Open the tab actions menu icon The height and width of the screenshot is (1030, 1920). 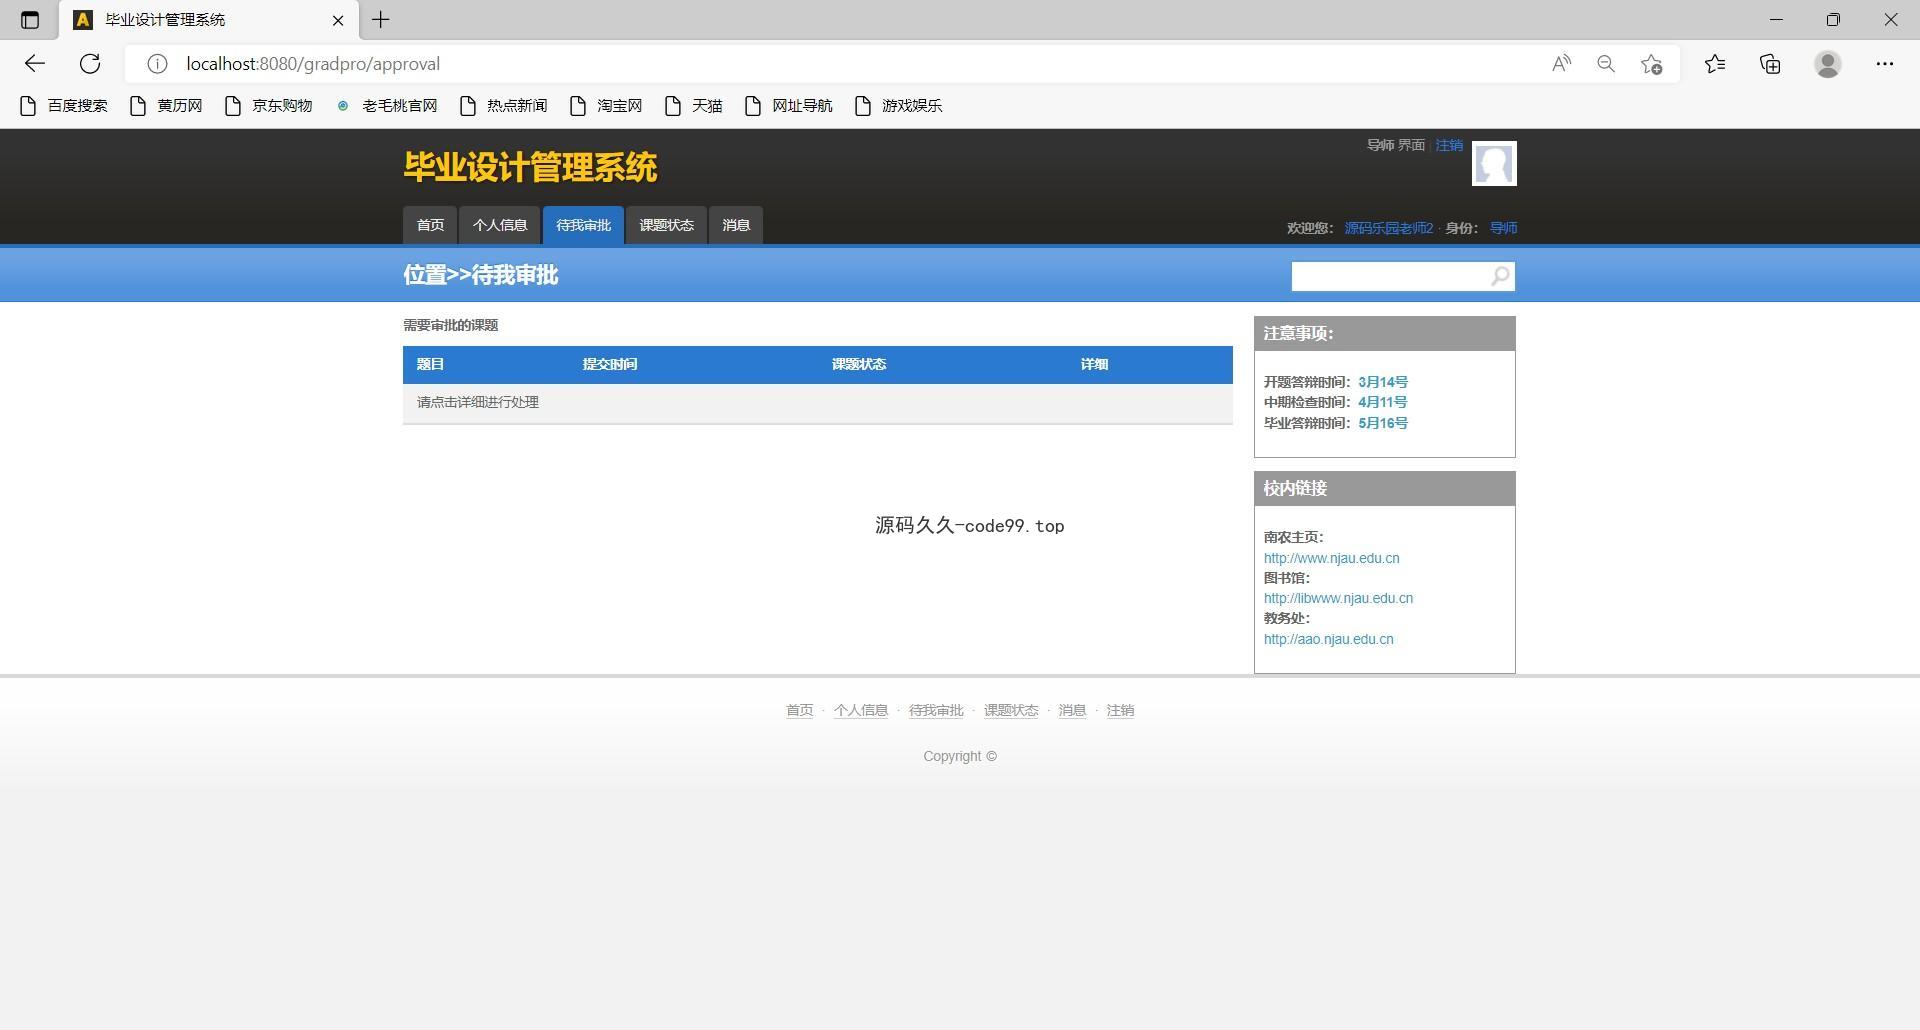click(30, 20)
